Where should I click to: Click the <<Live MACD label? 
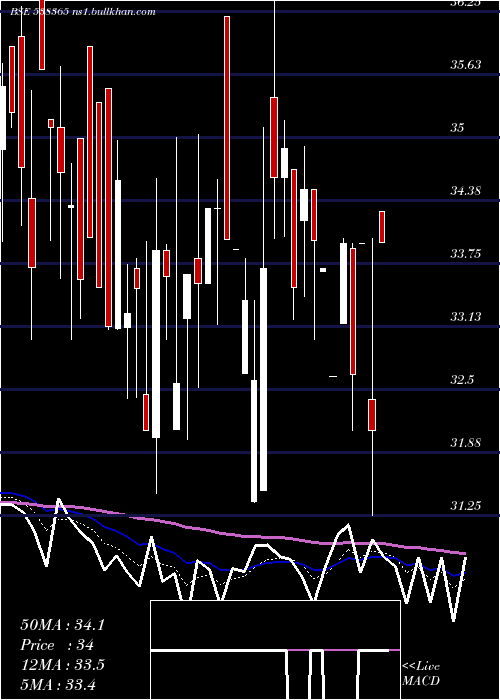coord(421,673)
